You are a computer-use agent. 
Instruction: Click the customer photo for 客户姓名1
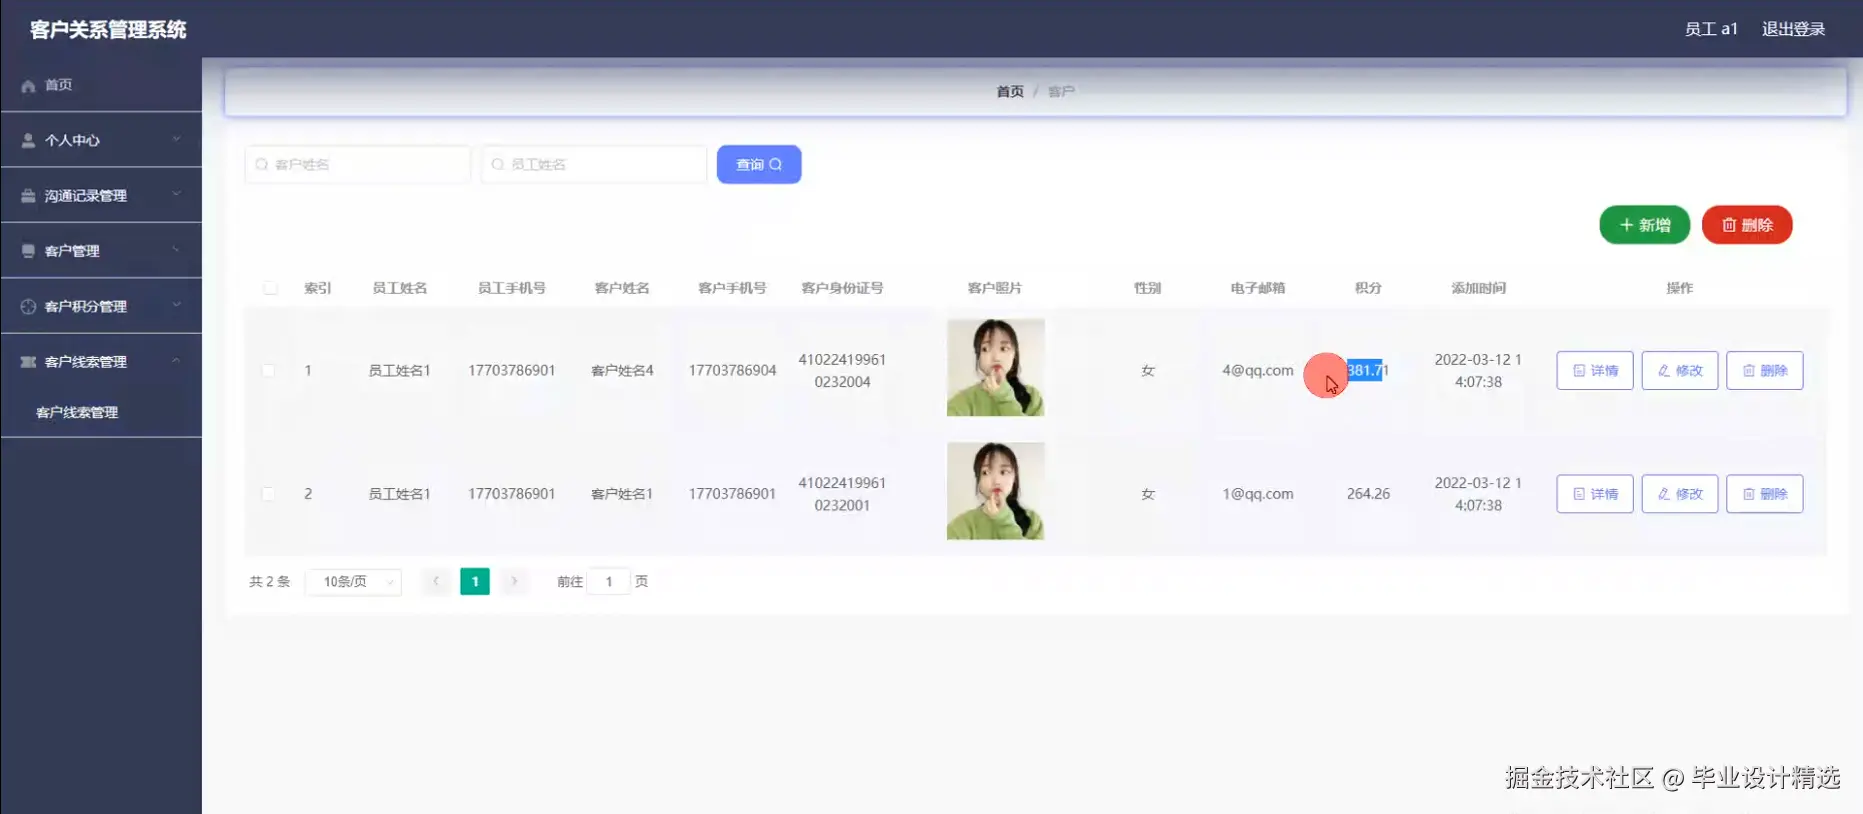[996, 491]
